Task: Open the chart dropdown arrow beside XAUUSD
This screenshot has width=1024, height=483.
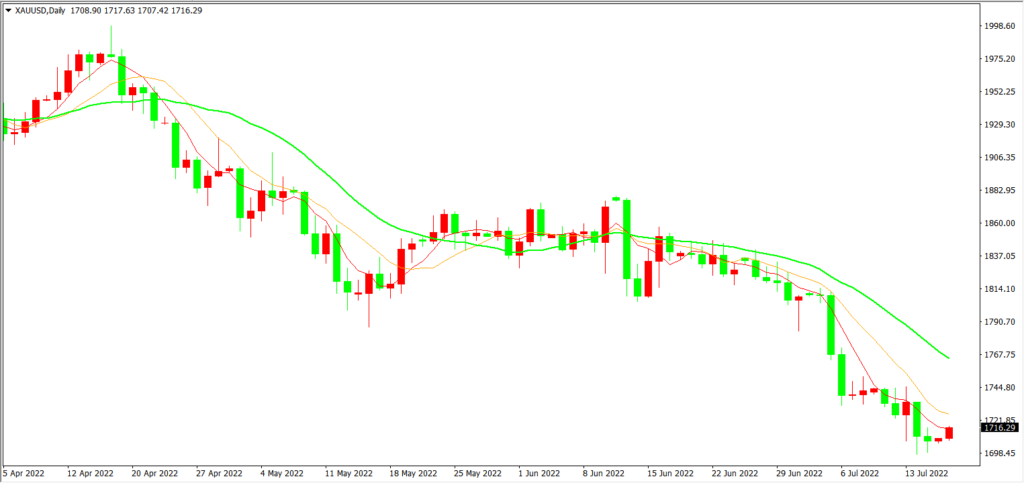Action: (8, 10)
